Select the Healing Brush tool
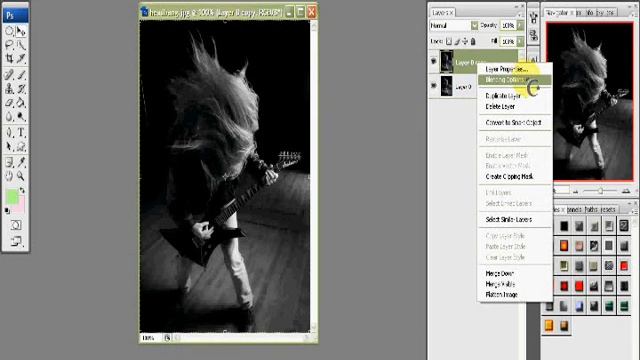 coord(9,75)
